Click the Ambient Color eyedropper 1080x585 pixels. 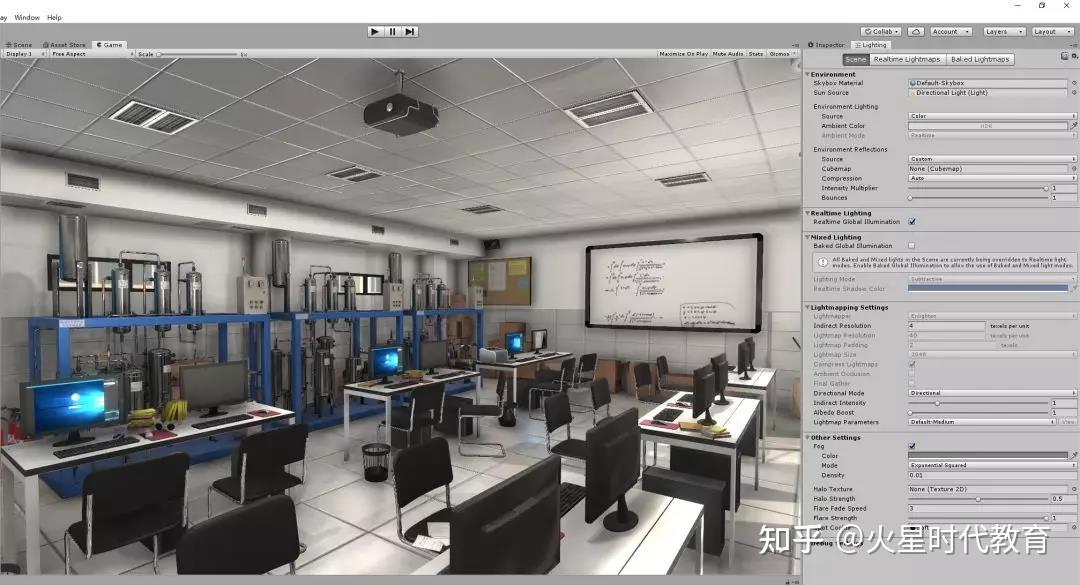[1072, 126]
